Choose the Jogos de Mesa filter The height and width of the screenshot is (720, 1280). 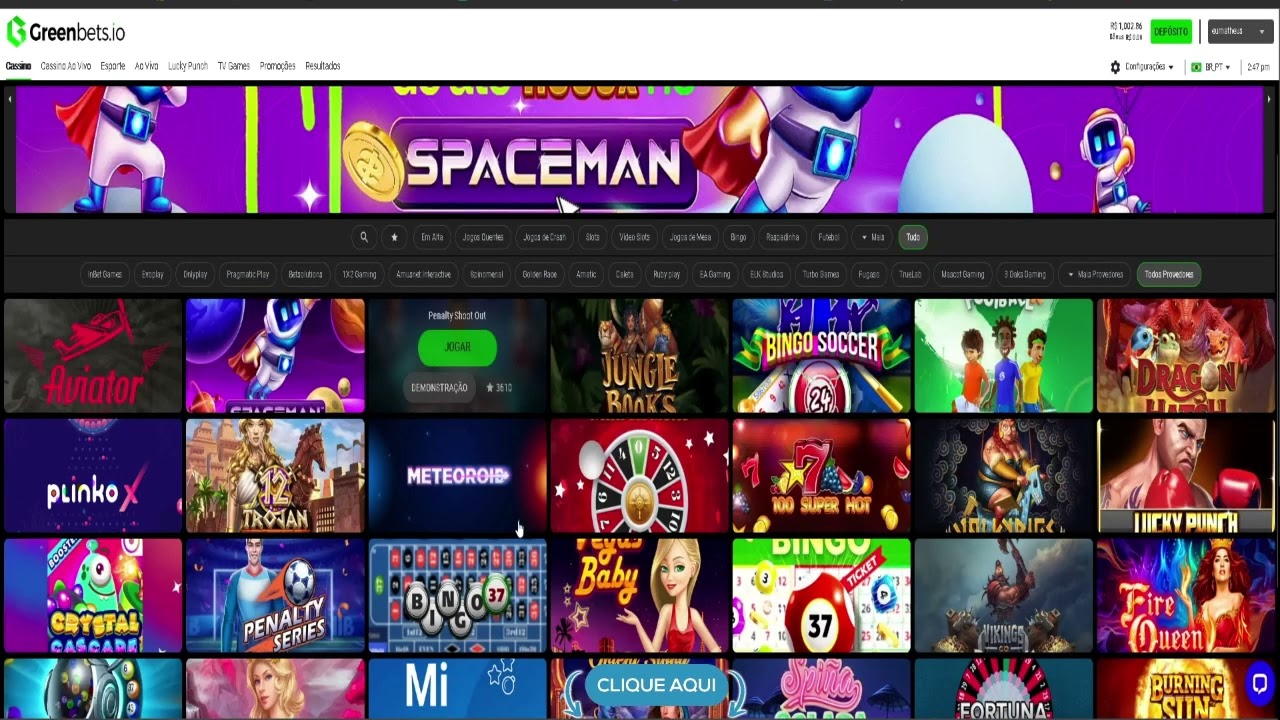691,237
